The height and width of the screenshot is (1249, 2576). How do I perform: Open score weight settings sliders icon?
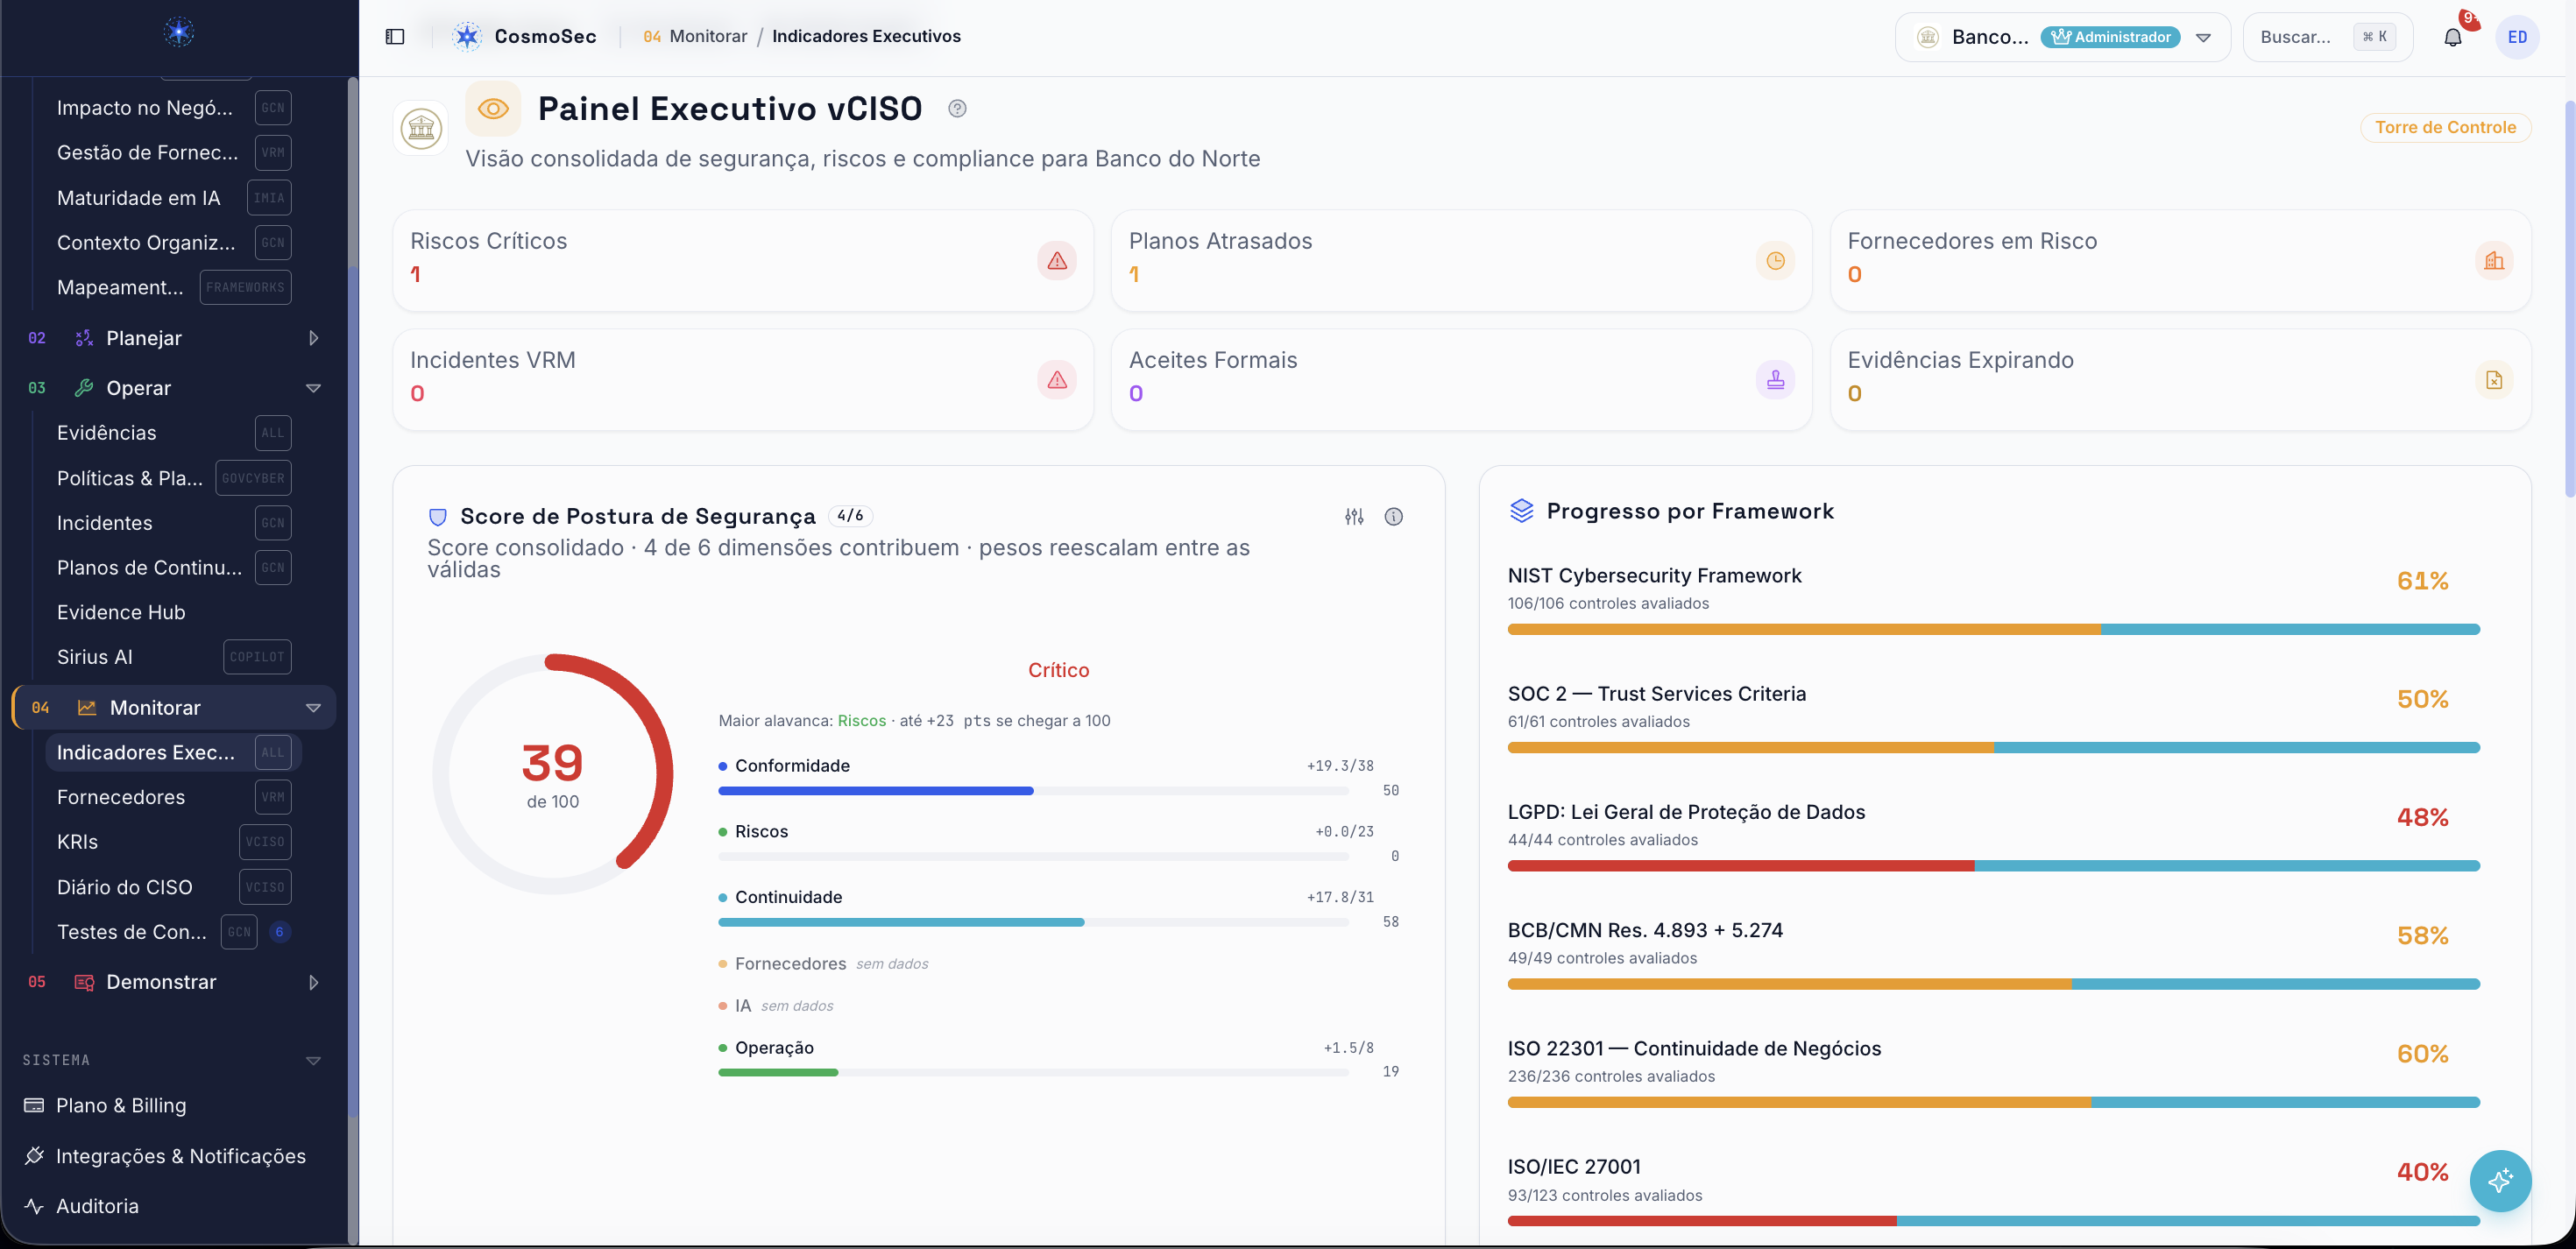pyautogui.click(x=1354, y=517)
